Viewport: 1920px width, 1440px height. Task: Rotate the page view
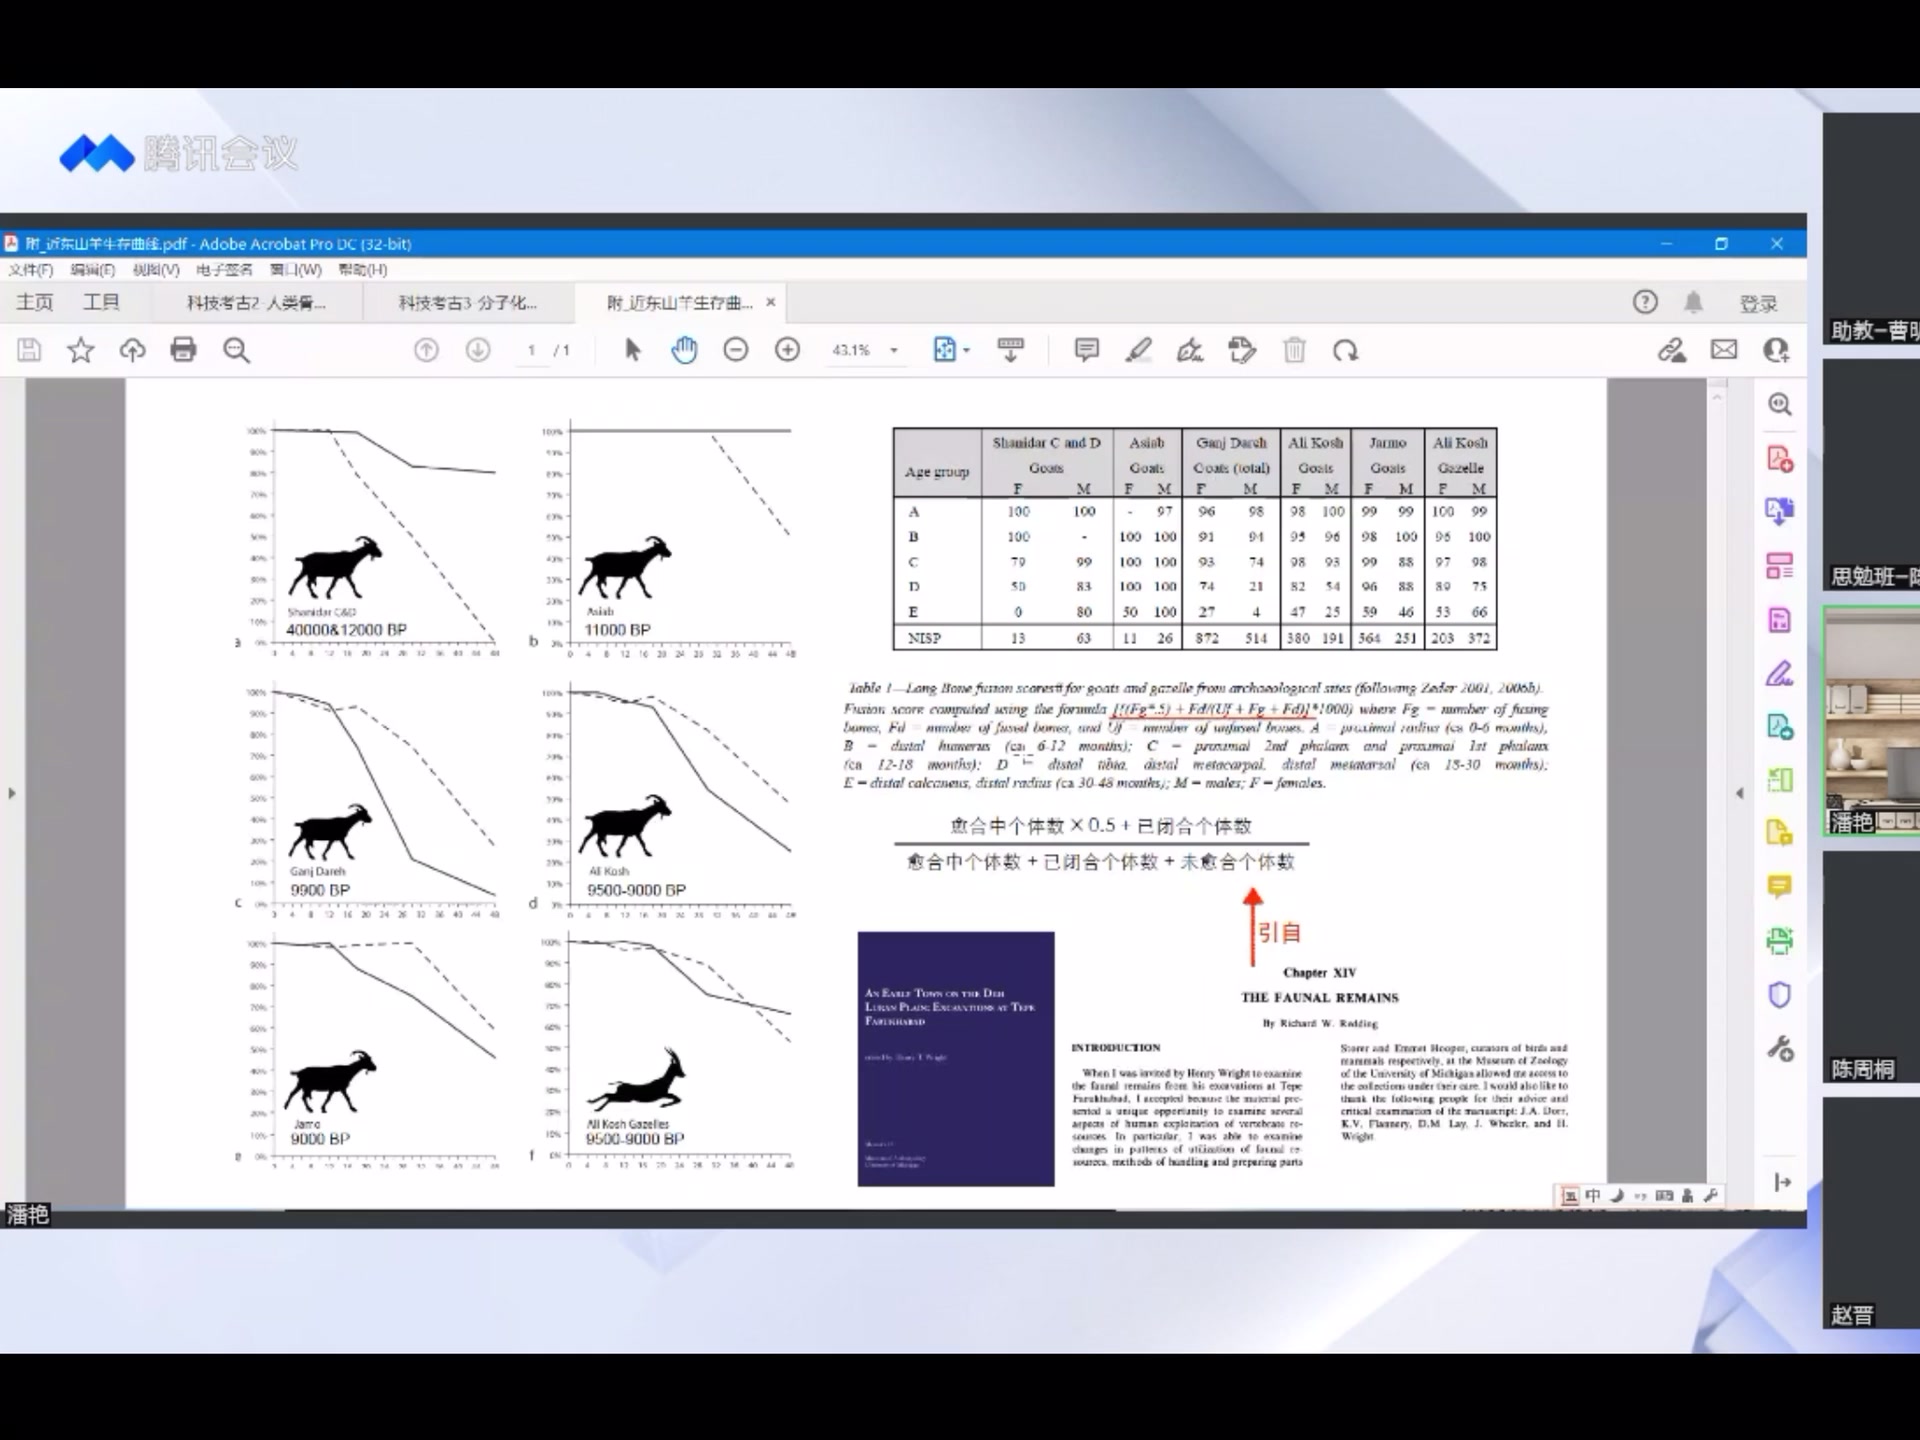click(1346, 350)
